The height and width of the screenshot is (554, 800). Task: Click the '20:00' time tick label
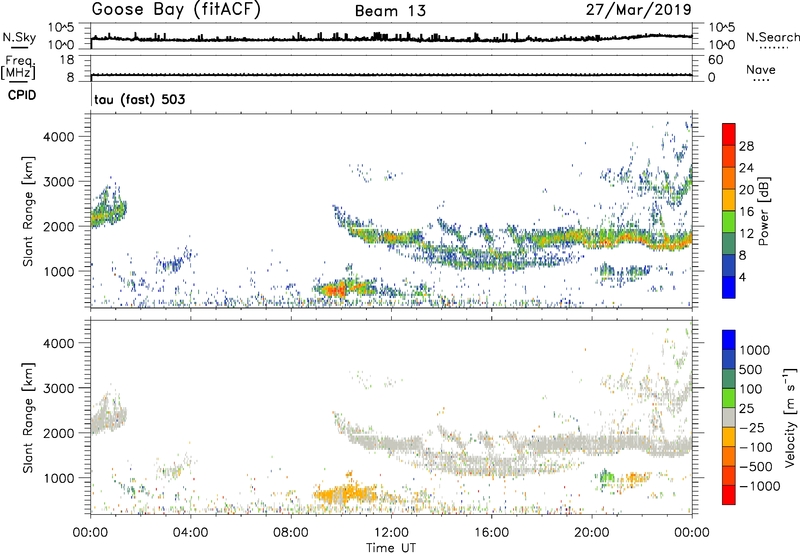592,533
